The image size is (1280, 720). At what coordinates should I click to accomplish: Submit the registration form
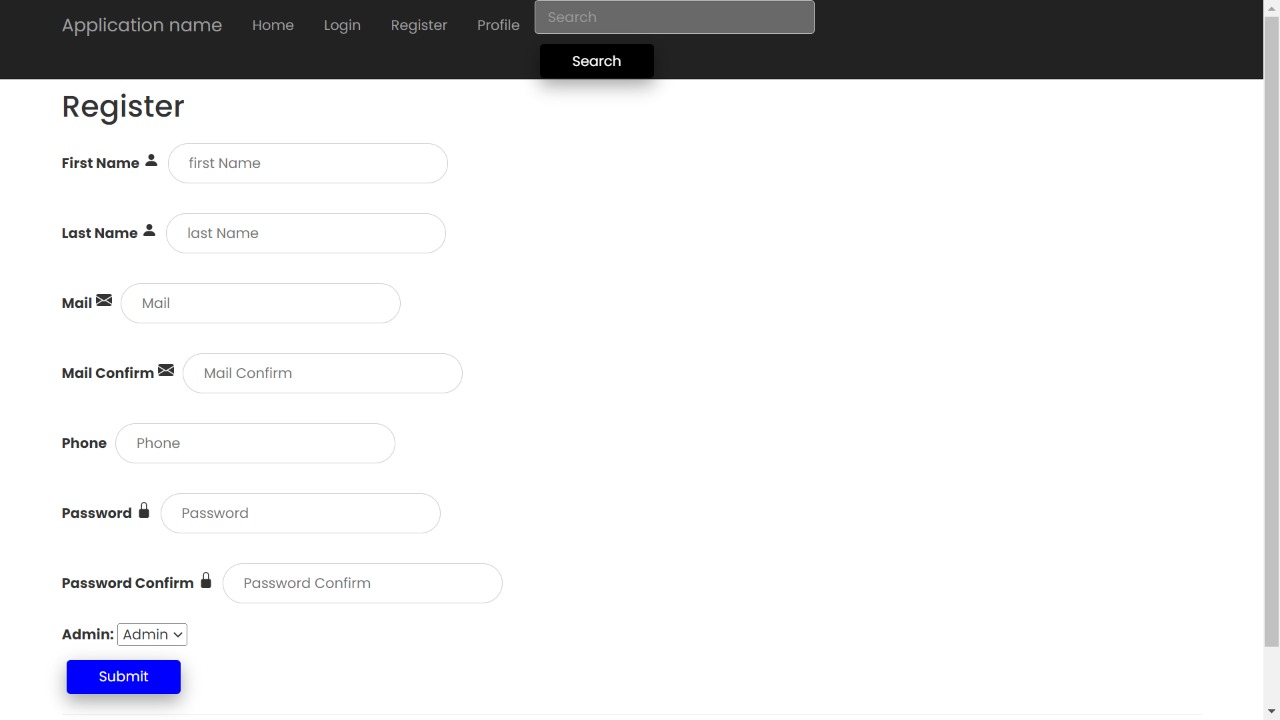click(124, 677)
